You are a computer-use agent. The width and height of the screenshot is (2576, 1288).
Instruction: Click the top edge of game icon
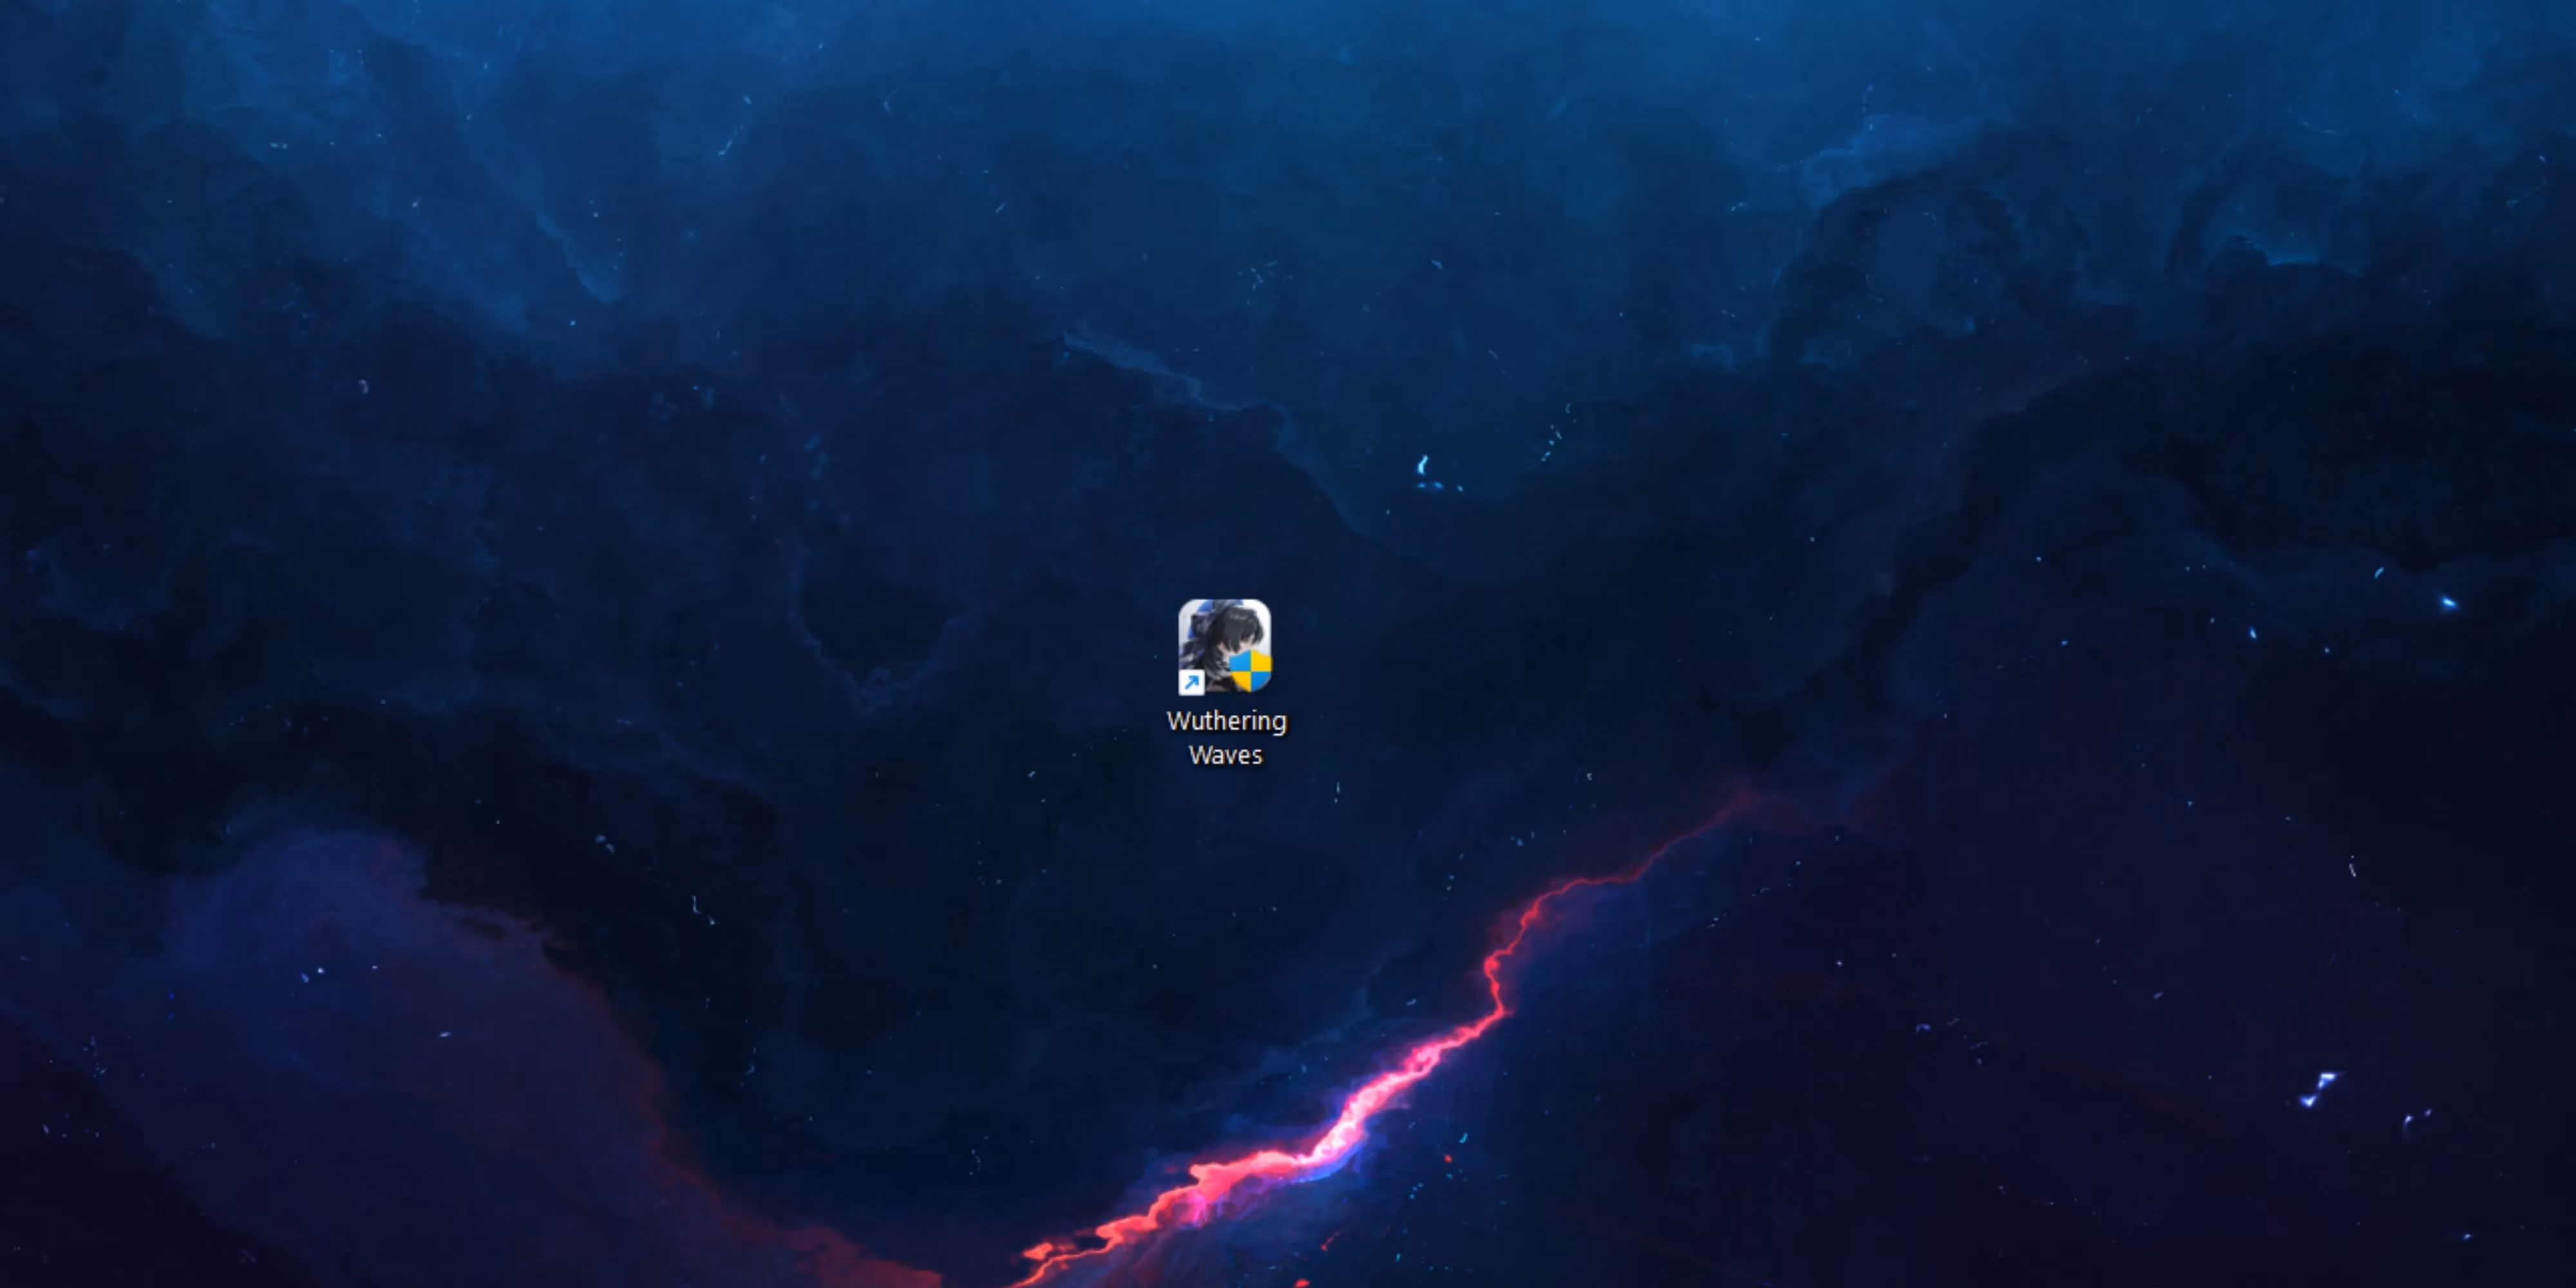[x=1224, y=603]
